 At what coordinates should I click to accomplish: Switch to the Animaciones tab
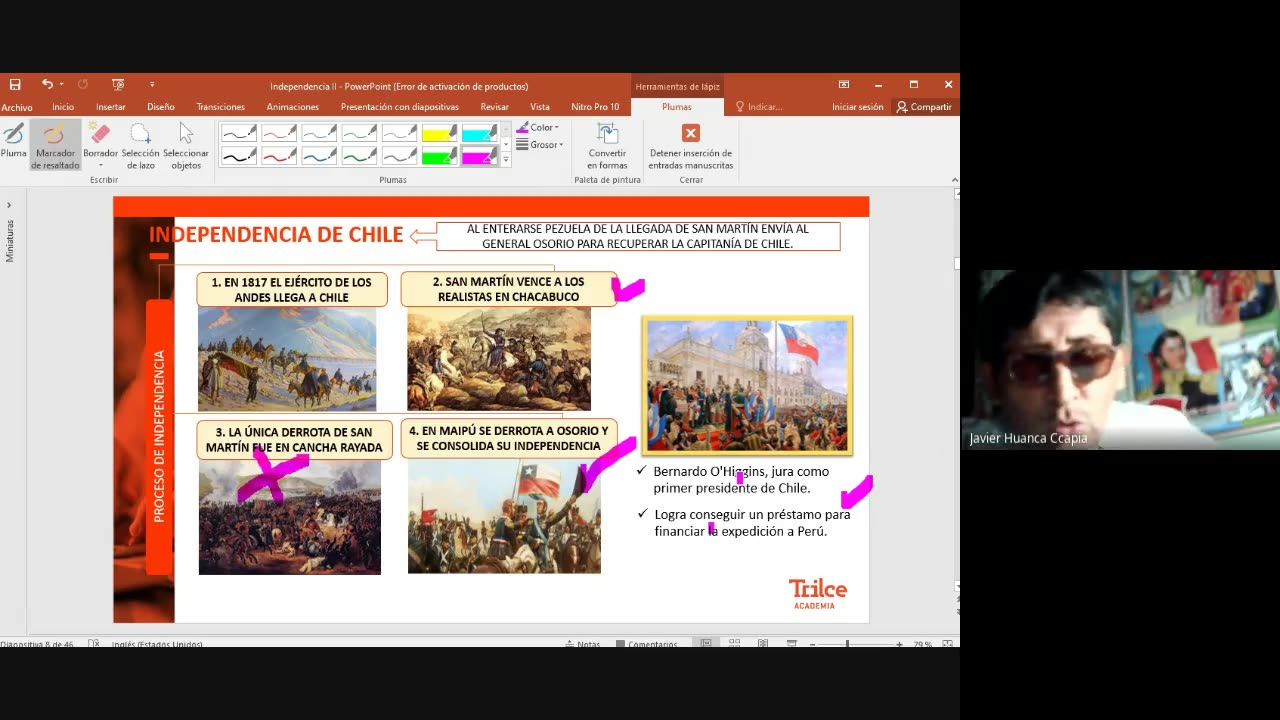(x=293, y=107)
